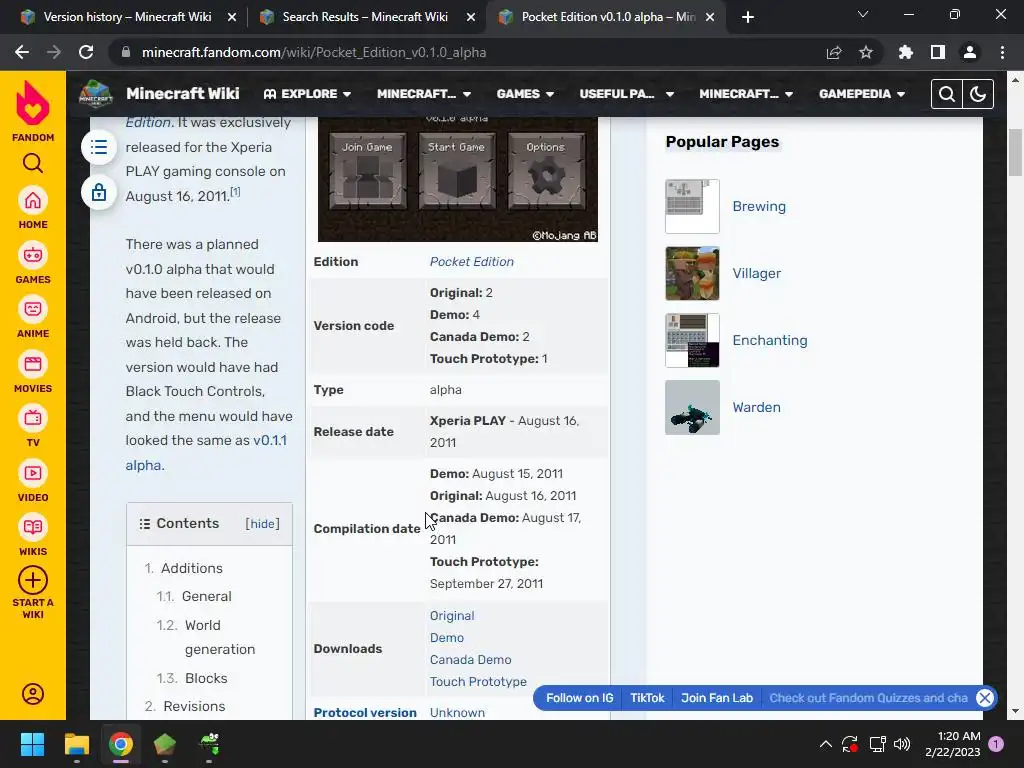
Task: Open the Games sidebar icon
Action: coord(33,255)
